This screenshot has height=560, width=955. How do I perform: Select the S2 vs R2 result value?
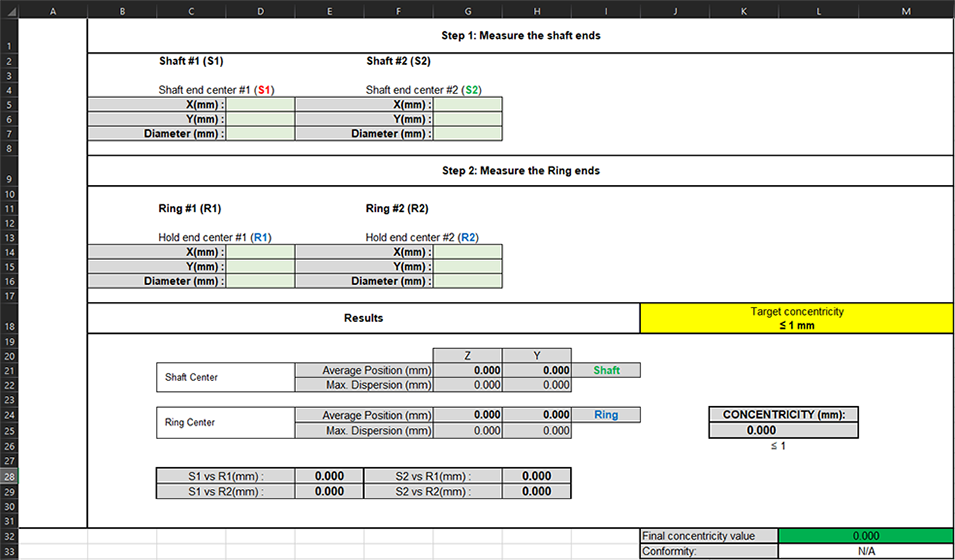point(536,491)
